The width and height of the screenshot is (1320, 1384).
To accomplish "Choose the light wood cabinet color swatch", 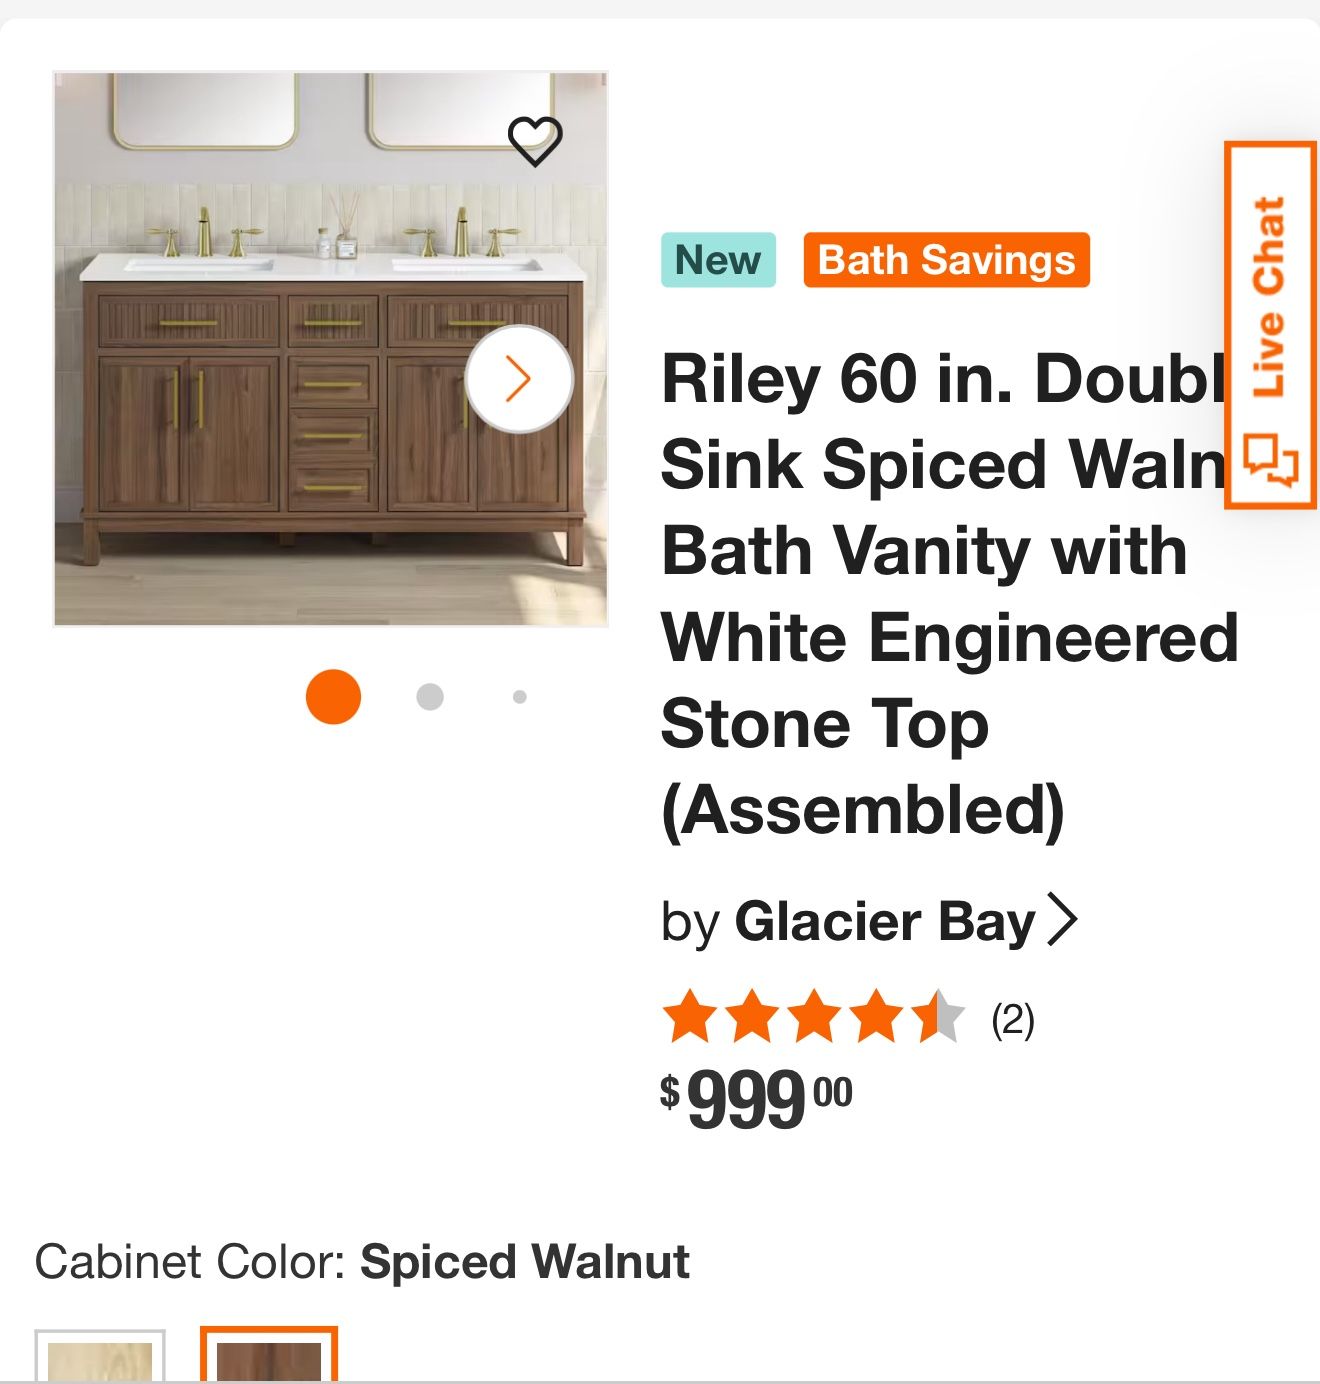I will tap(100, 1360).
